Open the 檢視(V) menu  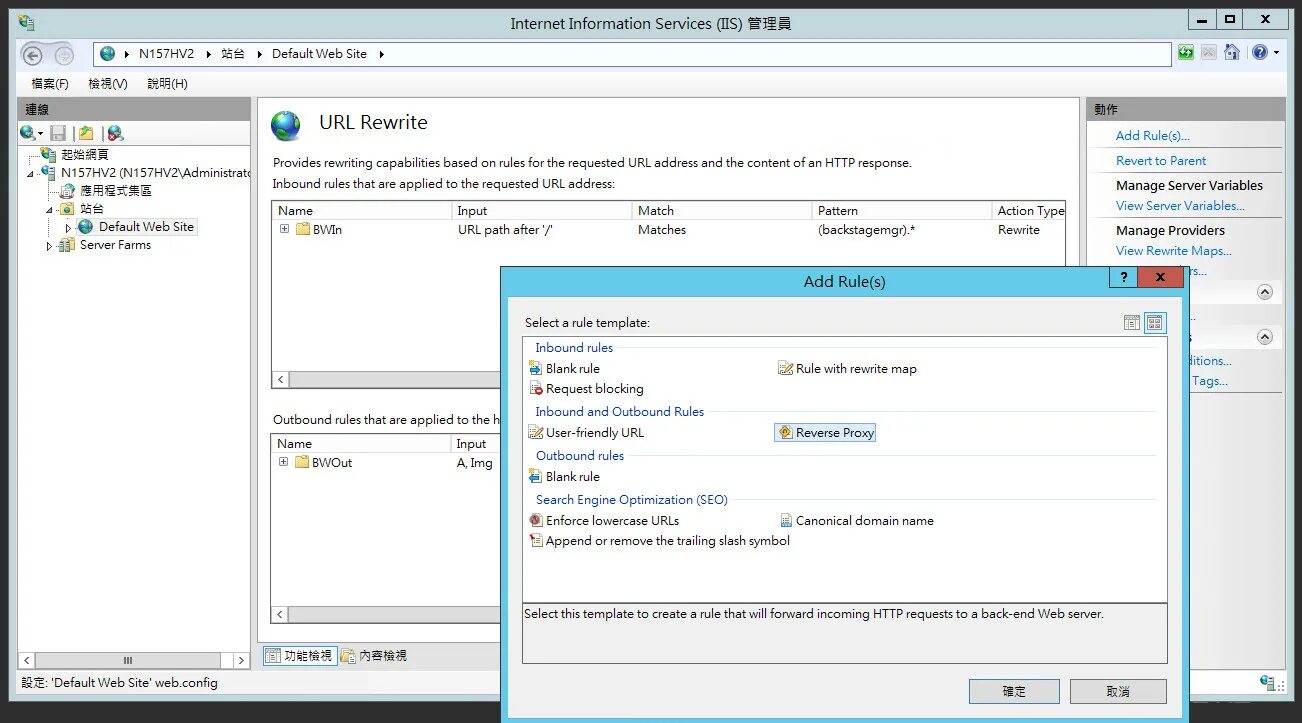[108, 83]
